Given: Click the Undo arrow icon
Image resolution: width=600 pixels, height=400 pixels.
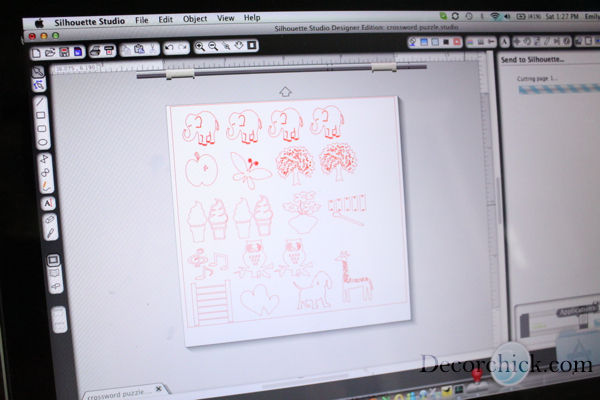Looking at the screenshot, I should [170, 48].
